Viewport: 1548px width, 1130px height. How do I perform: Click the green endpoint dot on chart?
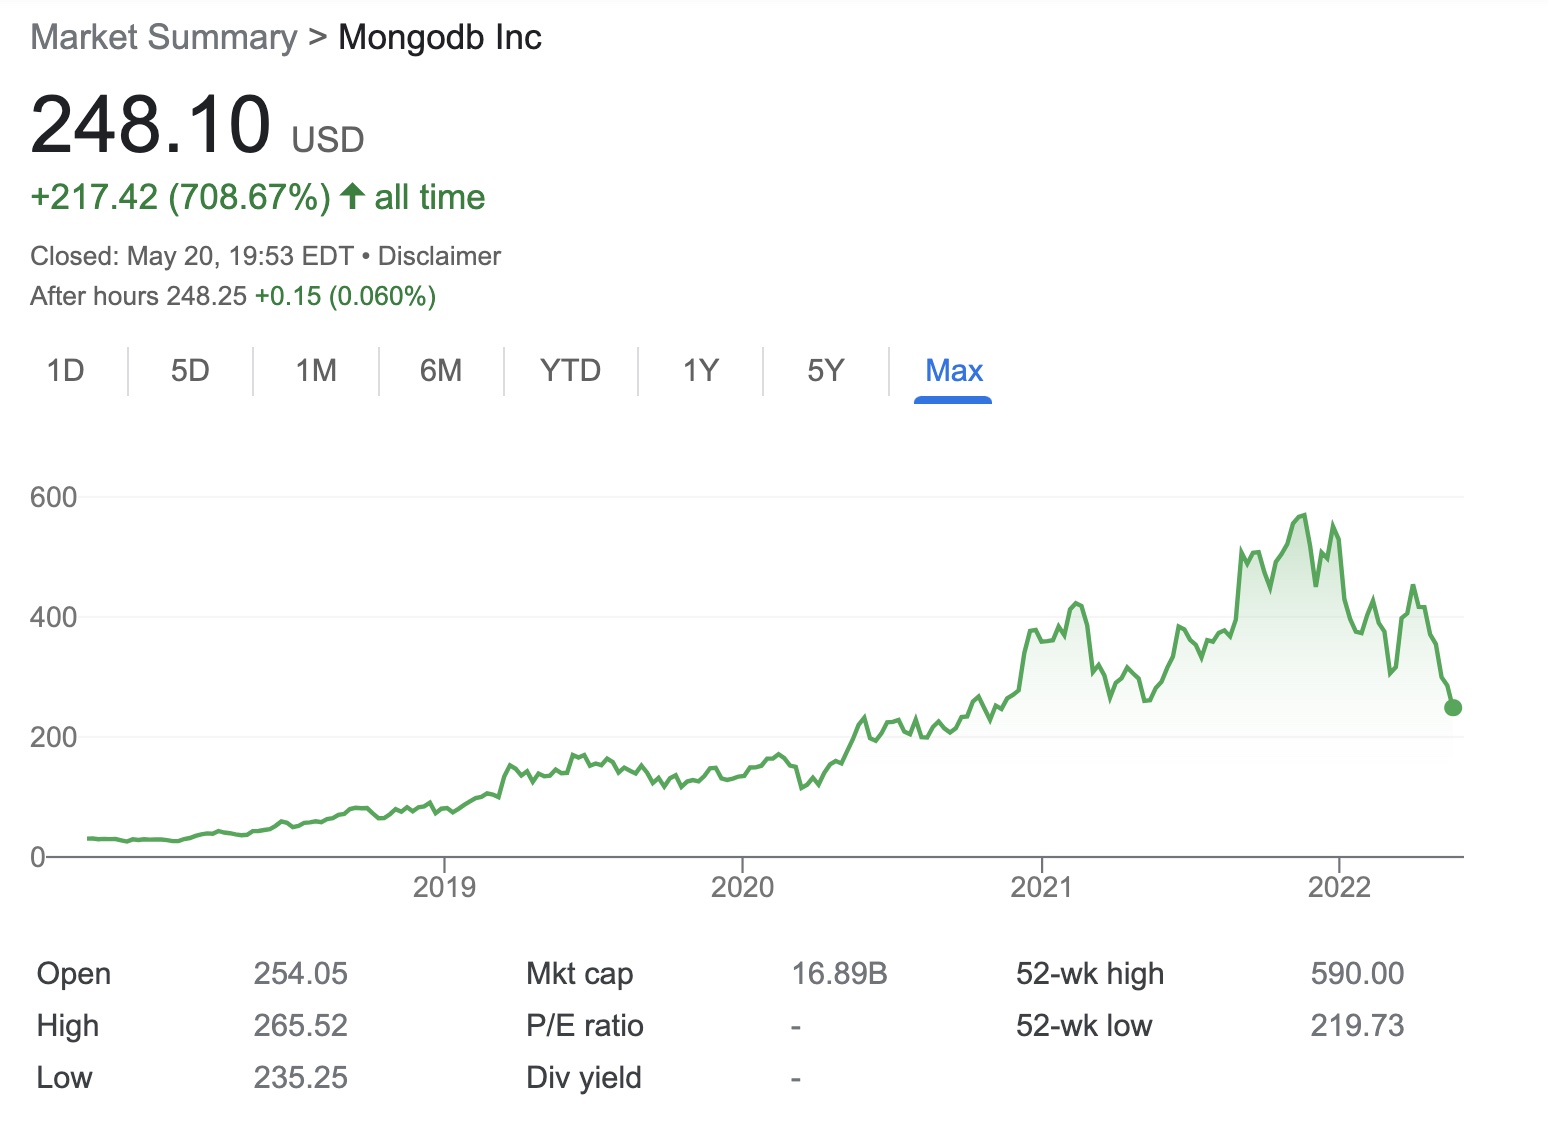pos(1453,708)
